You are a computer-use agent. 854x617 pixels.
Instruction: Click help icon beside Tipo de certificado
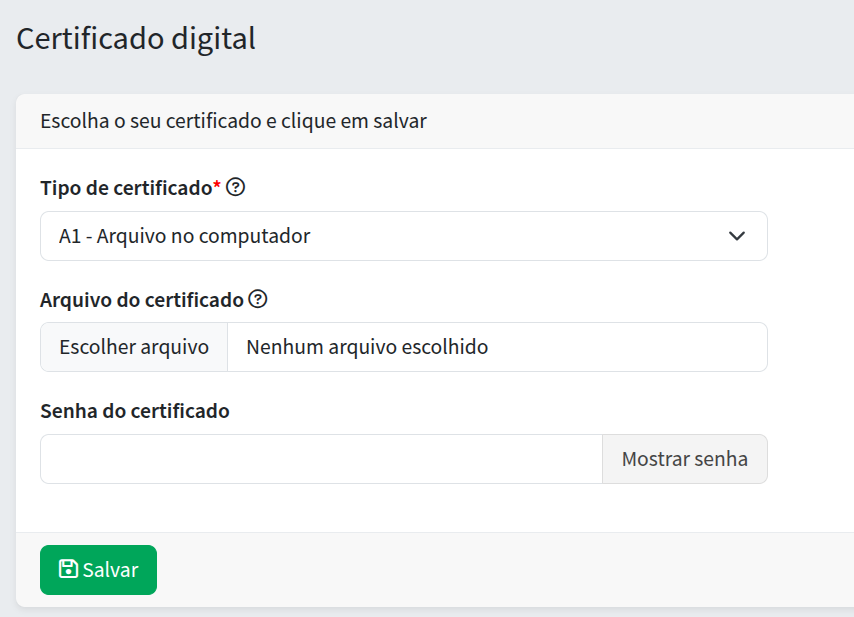click(236, 187)
